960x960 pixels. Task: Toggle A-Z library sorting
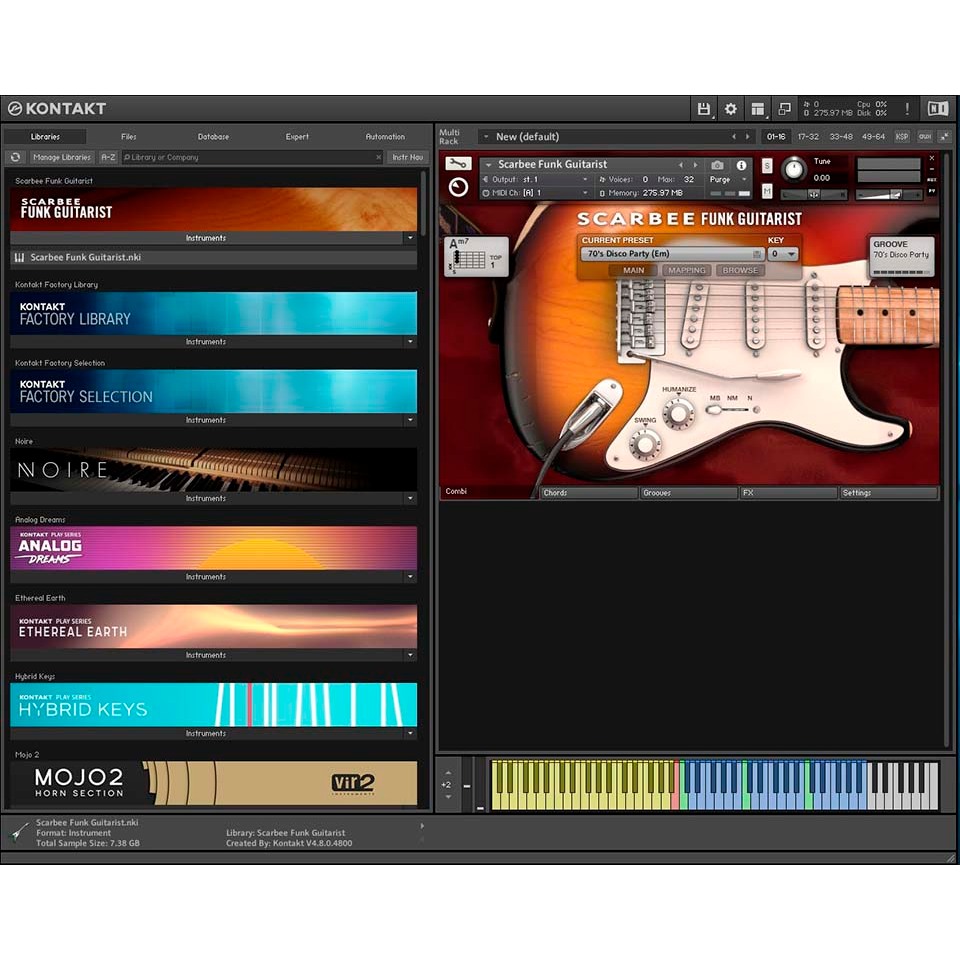108,157
